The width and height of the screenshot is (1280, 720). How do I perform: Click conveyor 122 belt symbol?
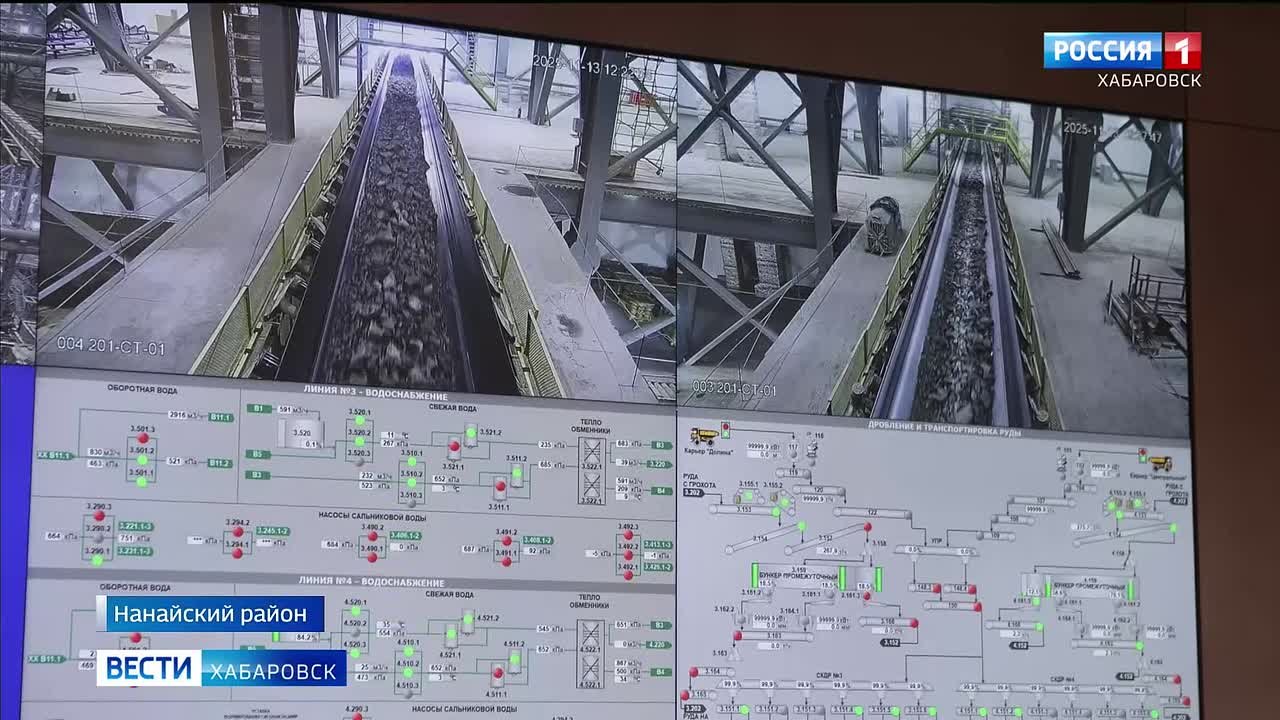click(872, 513)
